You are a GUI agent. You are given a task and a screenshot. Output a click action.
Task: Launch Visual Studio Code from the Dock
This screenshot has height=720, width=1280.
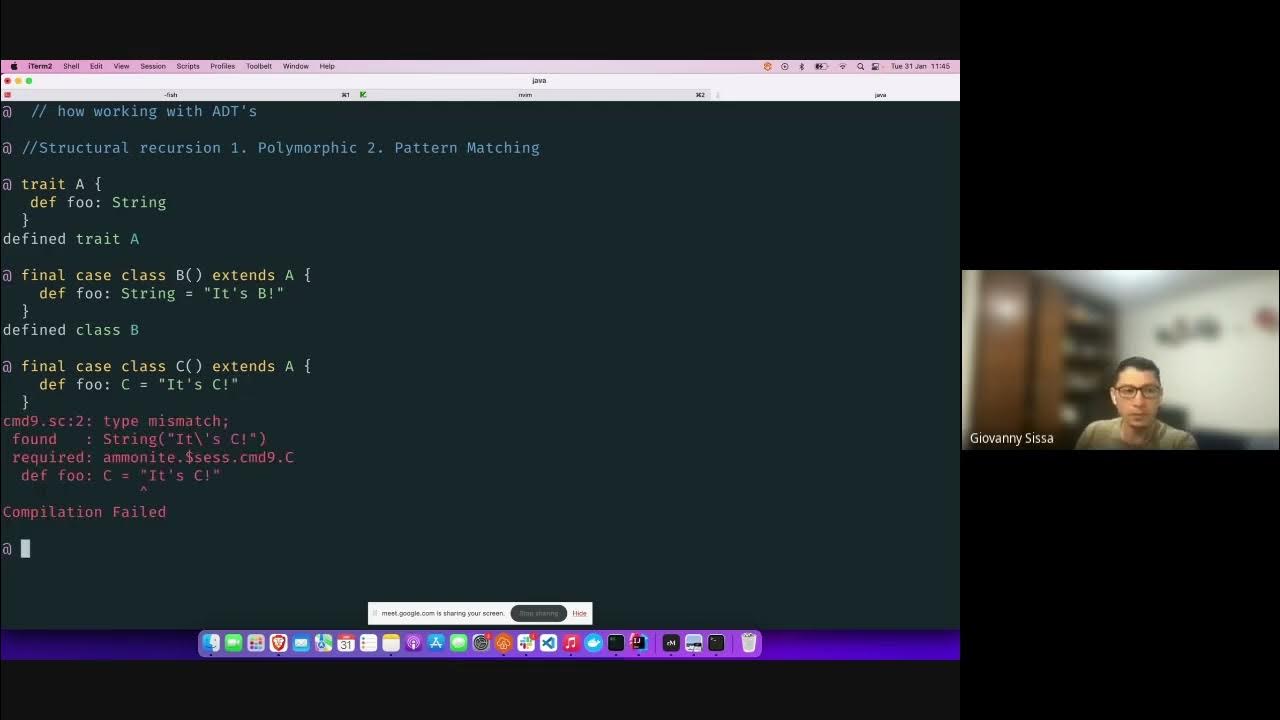[548, 643]
